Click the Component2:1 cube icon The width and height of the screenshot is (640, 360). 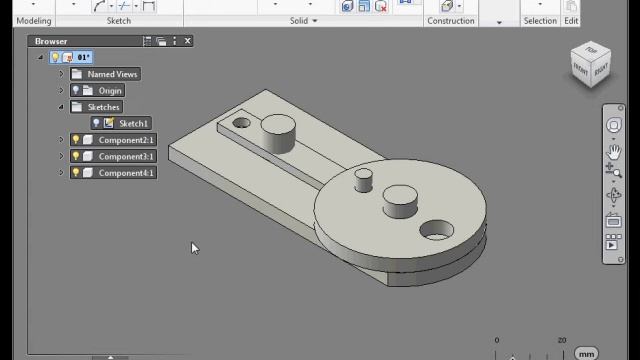88,140
